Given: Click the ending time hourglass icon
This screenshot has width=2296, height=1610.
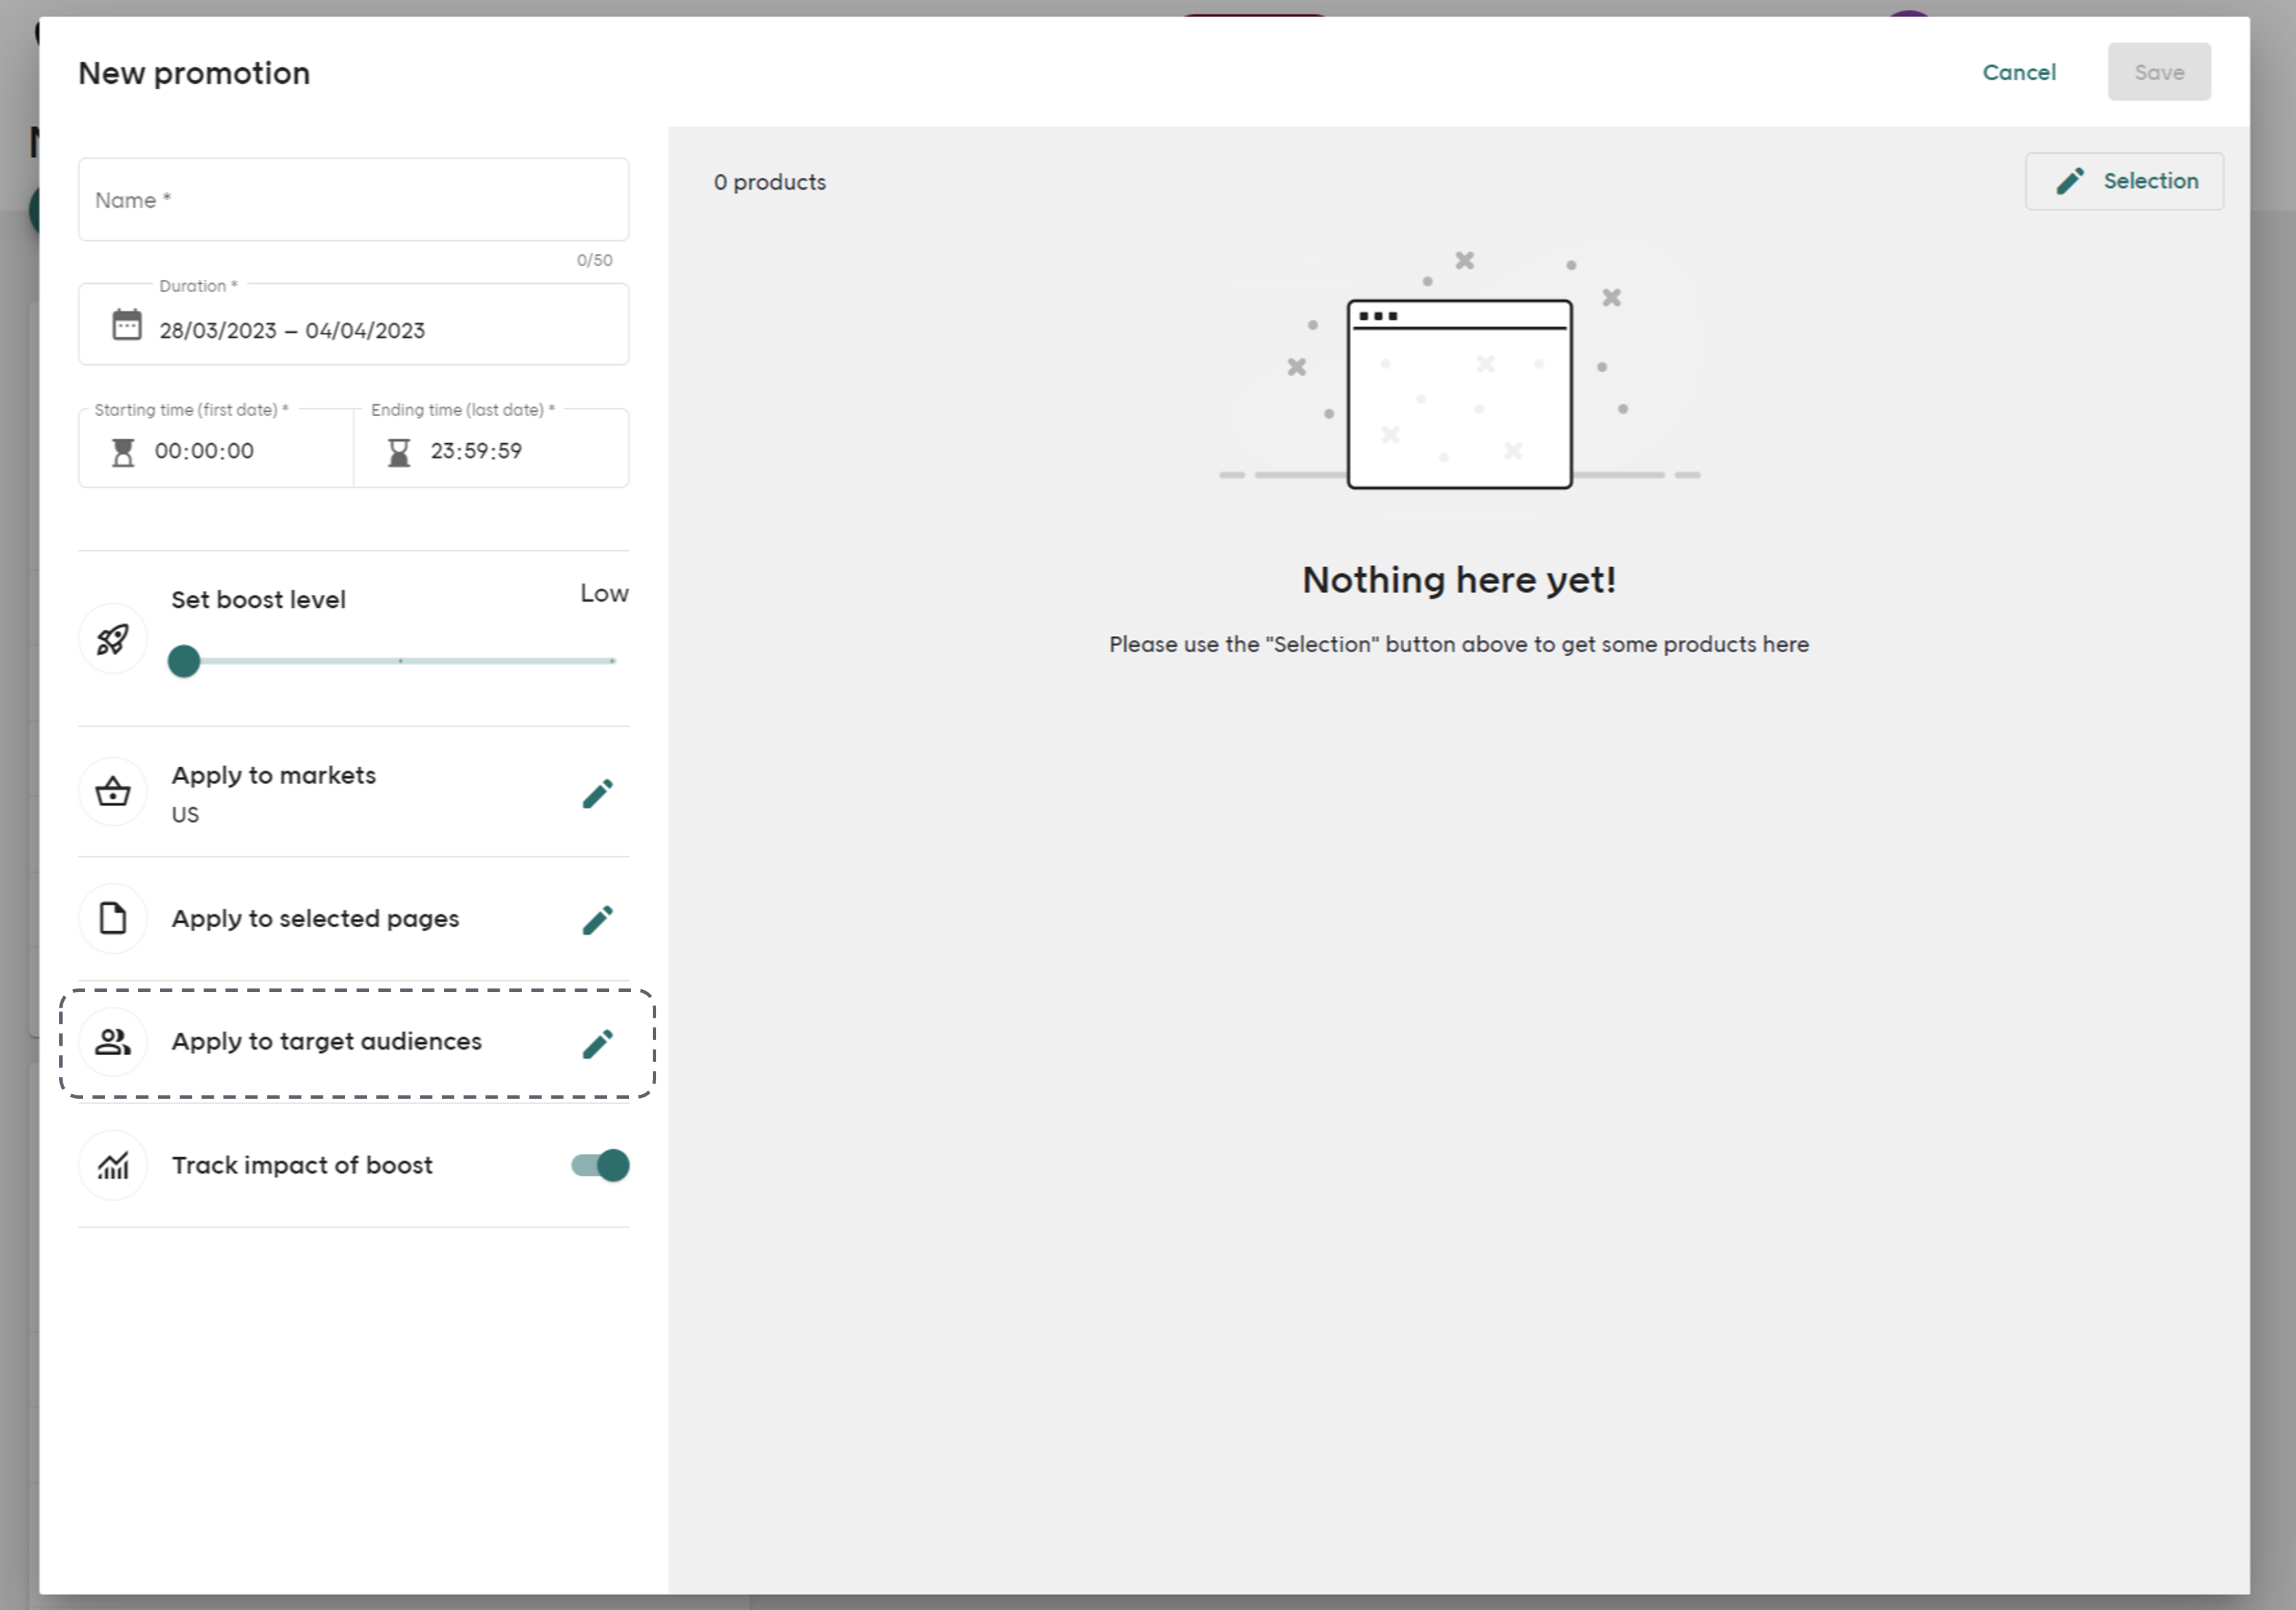Looking at the screenshot, I should click(399, 452).
